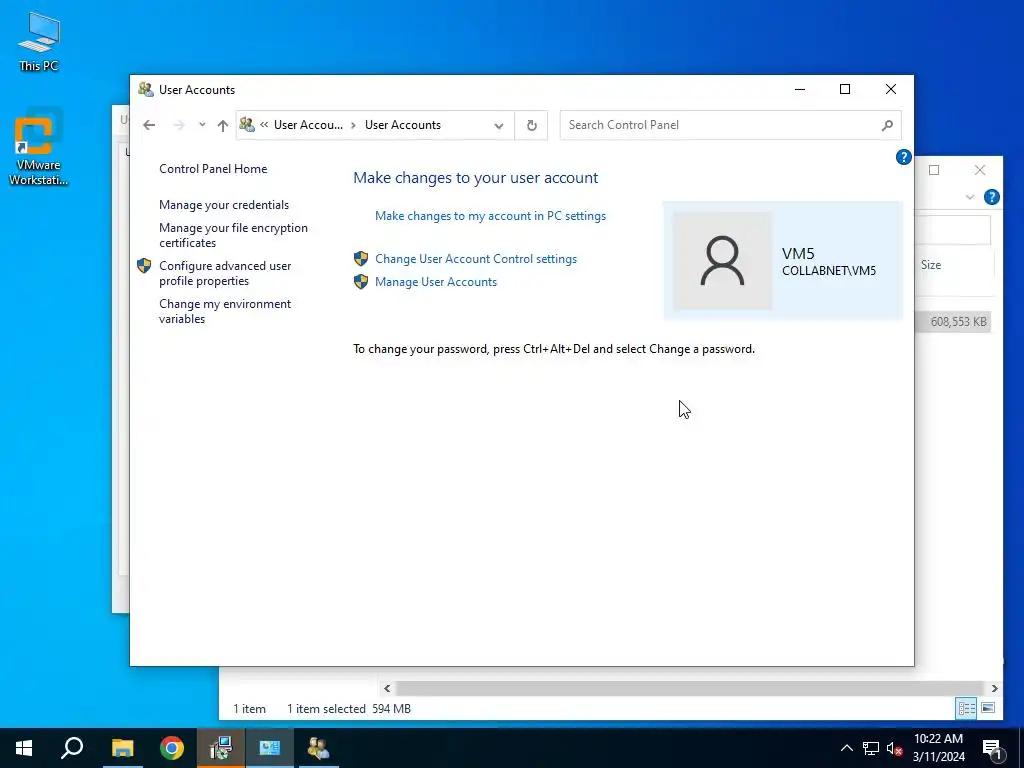Go up one level in Control Panel
The image size is (1024, 768).
click(x=223, y=125)
